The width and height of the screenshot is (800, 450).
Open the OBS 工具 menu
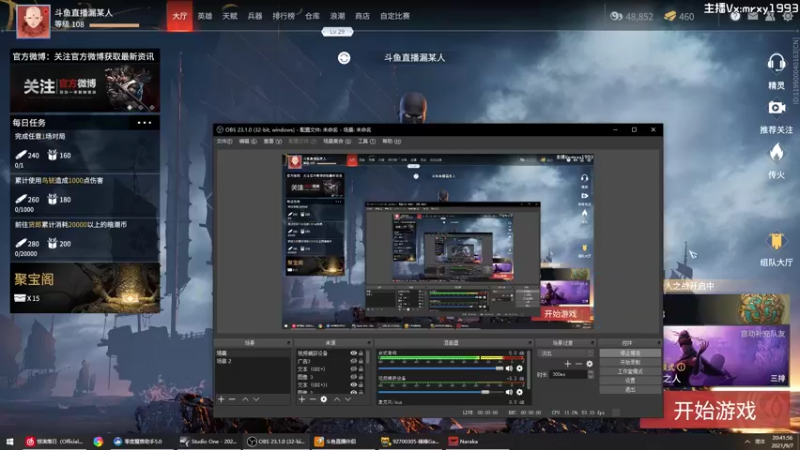pyautogui.click(x=366, y=141)
